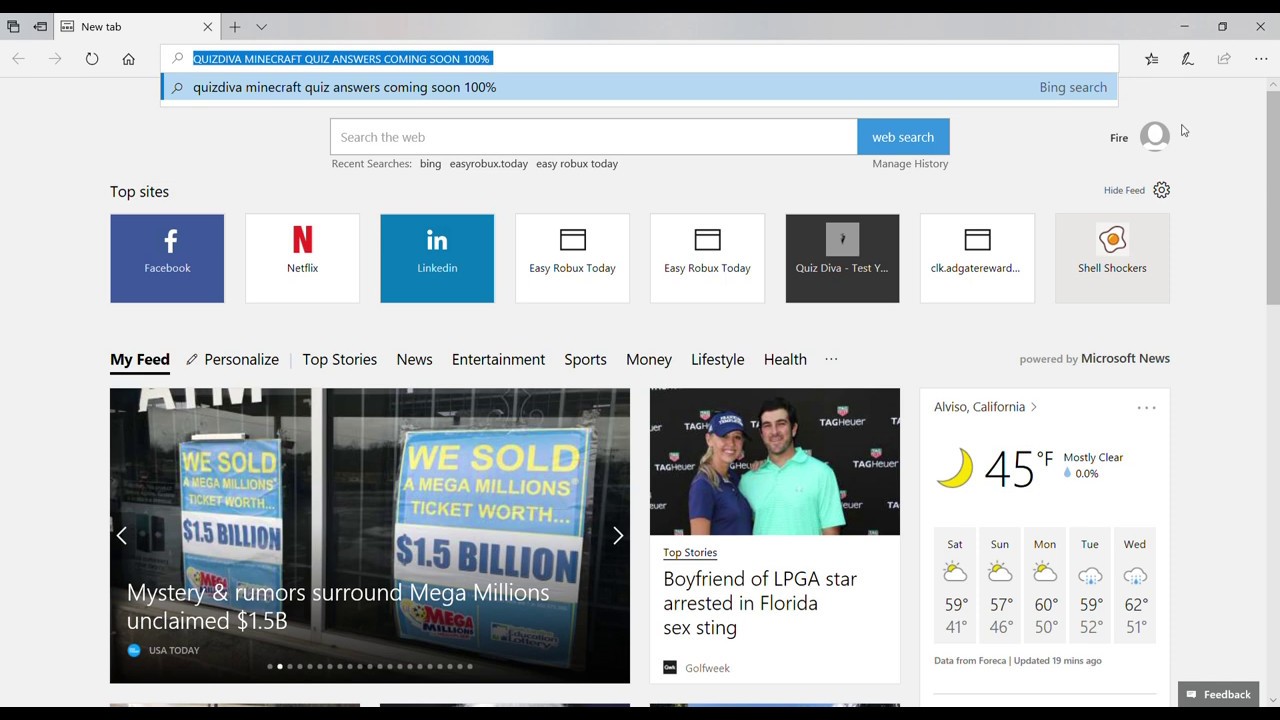The height and width of the screenshot is (720, 1280).
Task: Click the highlighted address bar text
Action: click(341, 59)
